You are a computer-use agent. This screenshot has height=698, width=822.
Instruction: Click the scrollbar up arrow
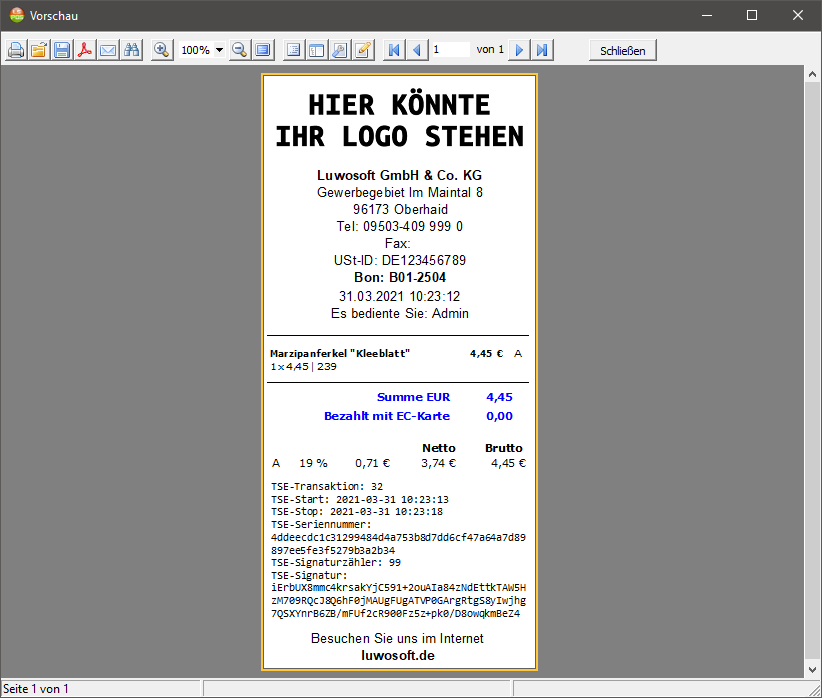[x=812, y=74]
